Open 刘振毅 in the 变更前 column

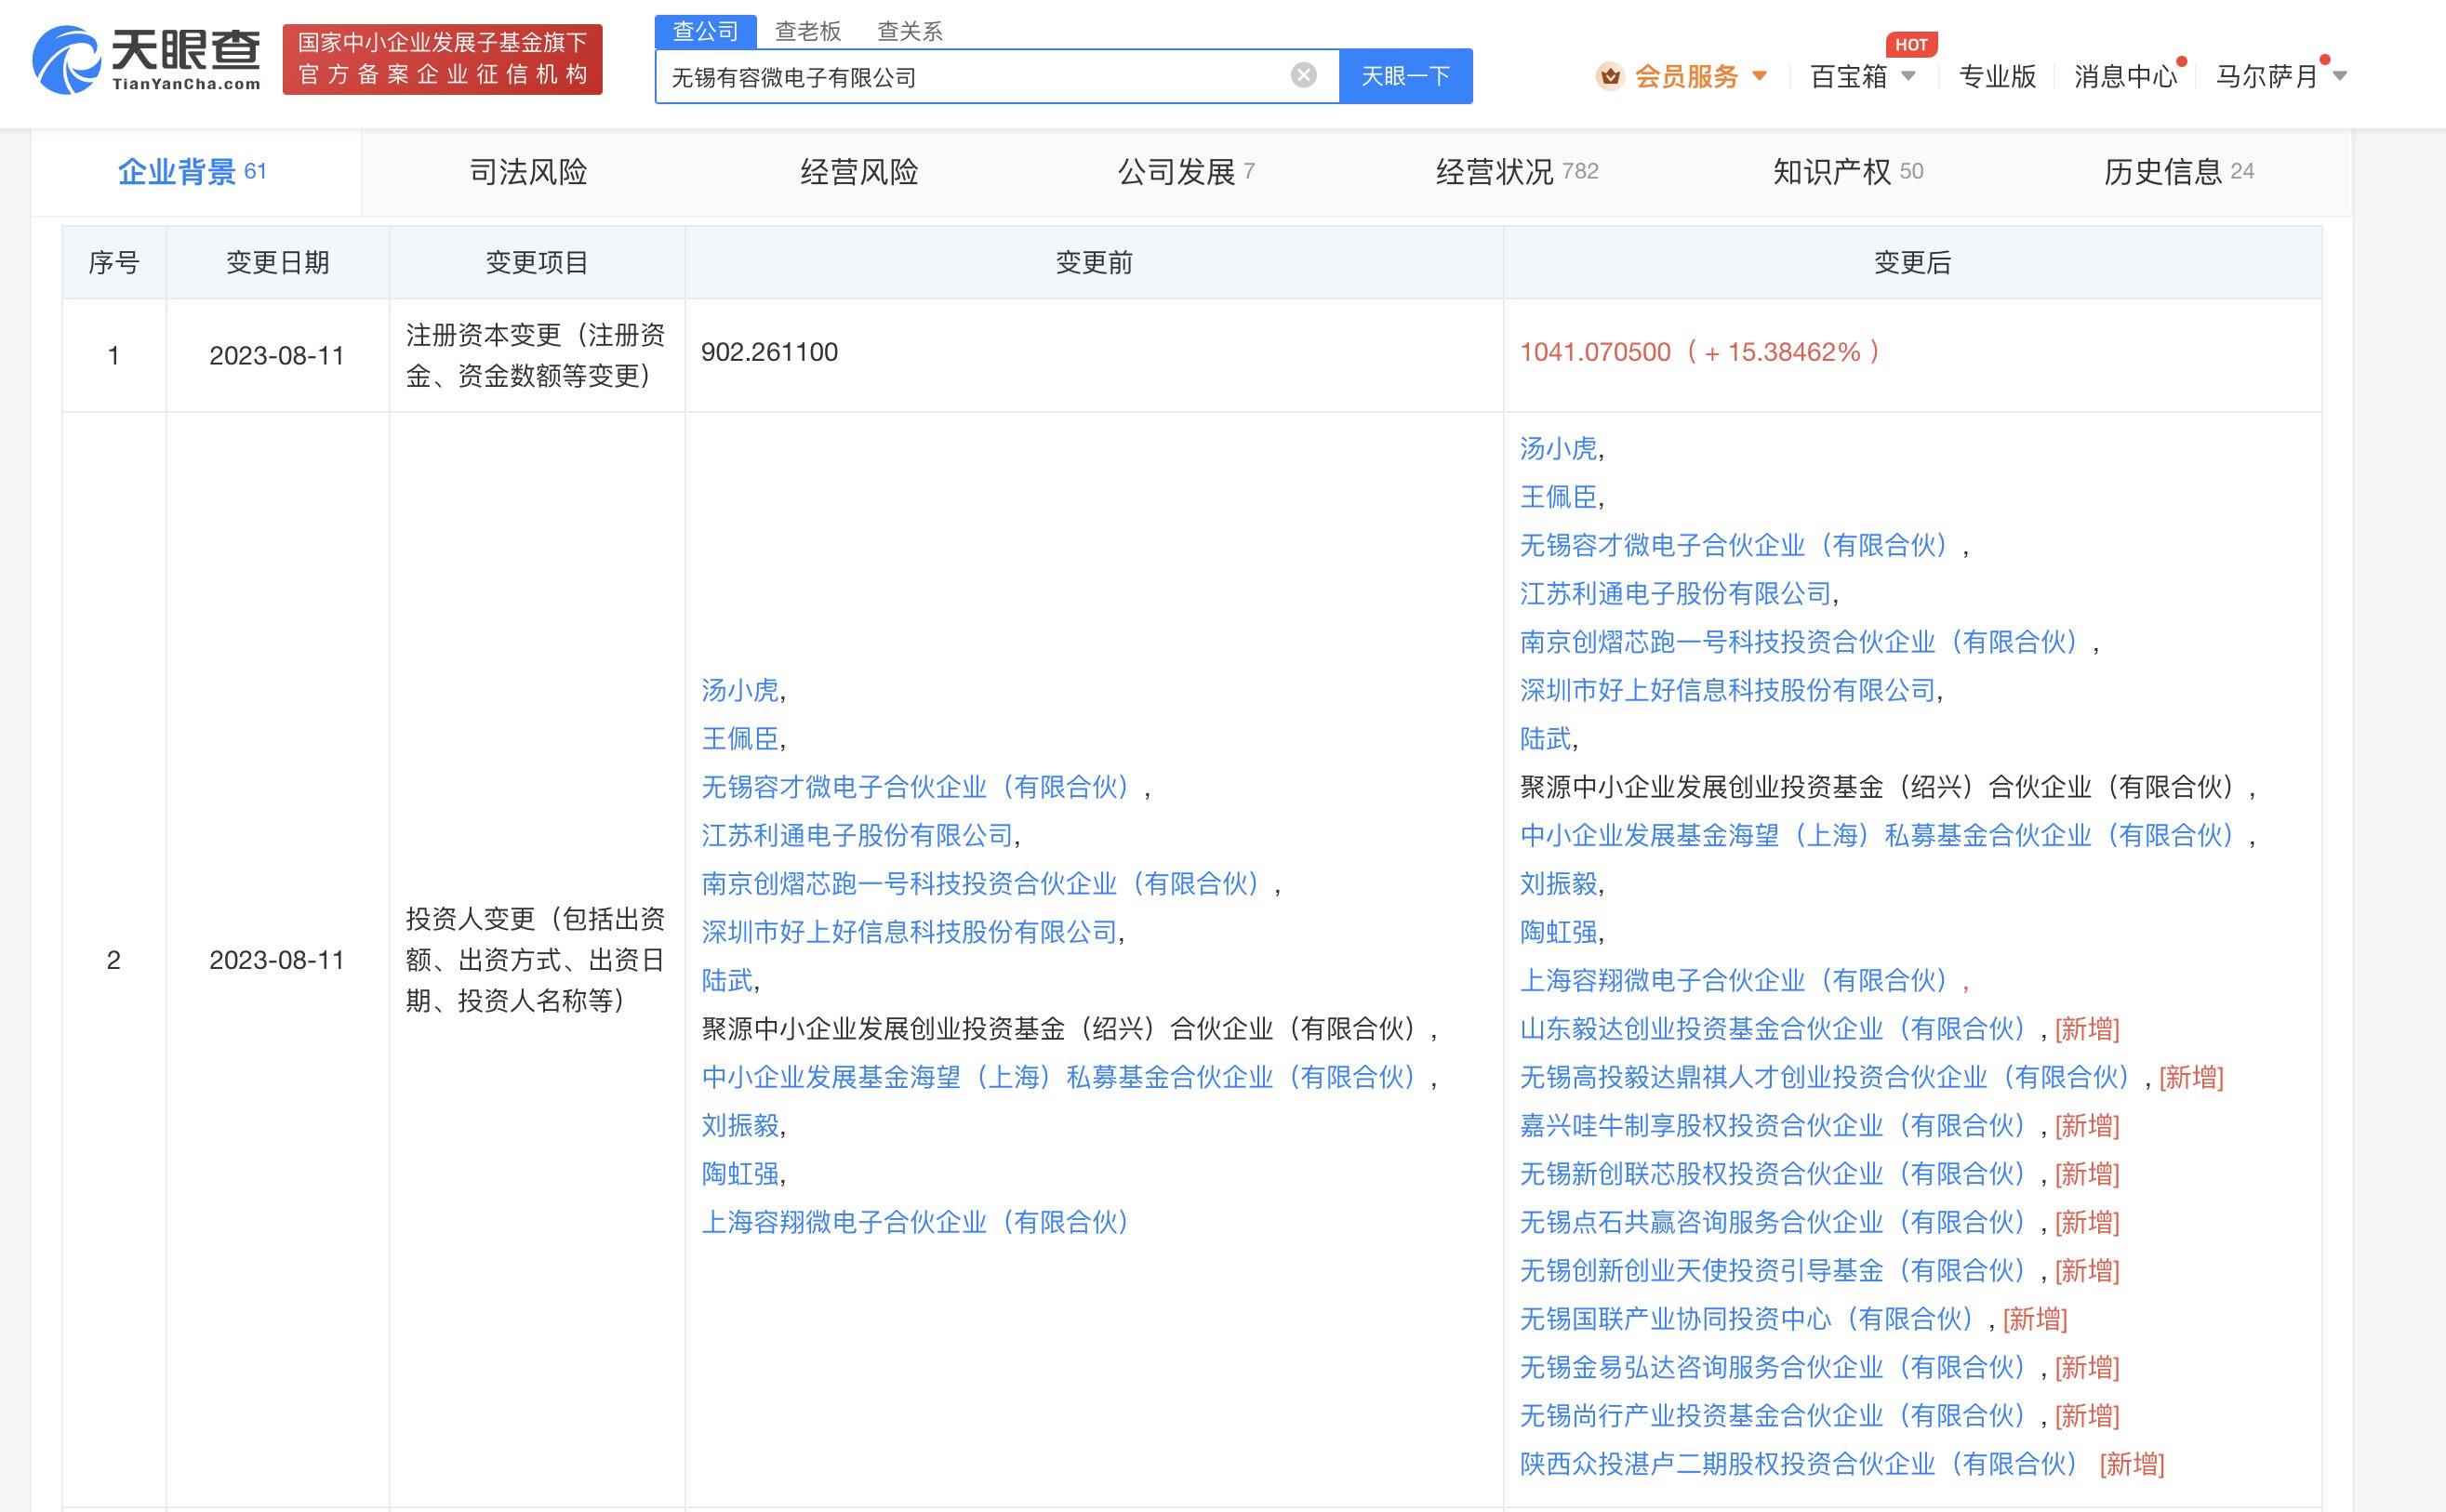tap(740, 1125)
